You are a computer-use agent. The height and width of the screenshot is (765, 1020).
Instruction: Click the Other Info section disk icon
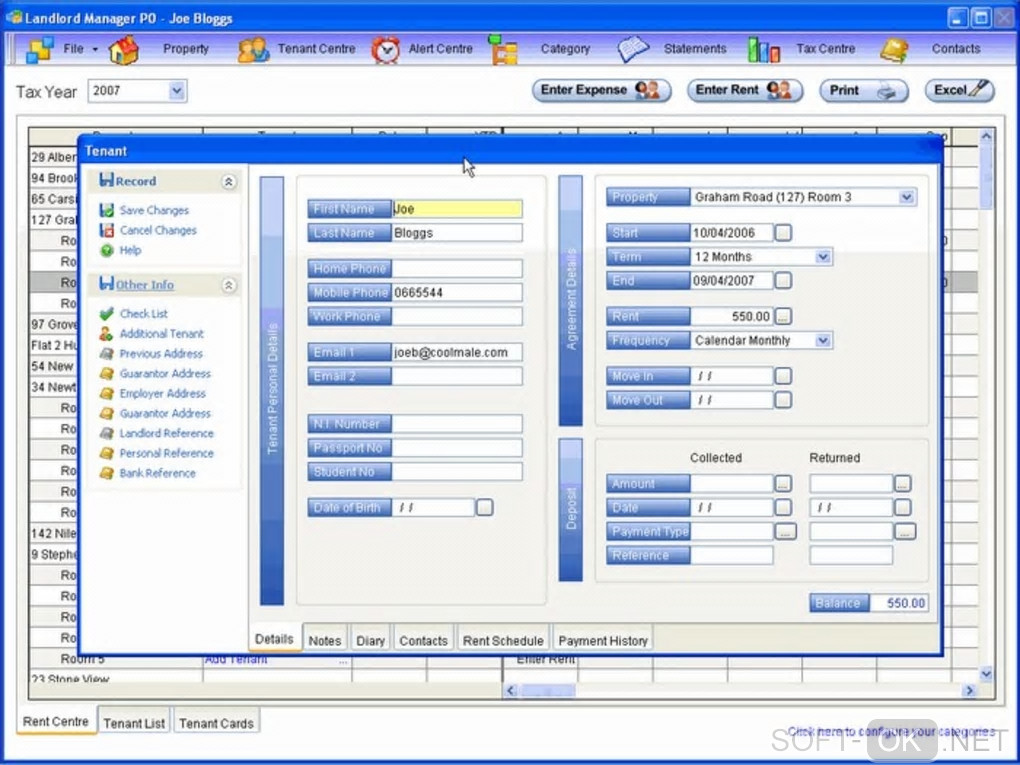[x=107, y=283]
